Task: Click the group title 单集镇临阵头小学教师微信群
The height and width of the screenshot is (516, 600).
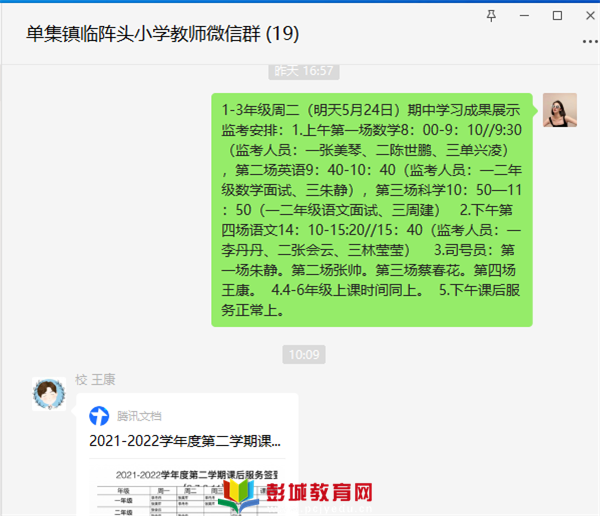Action: (143, 34)
